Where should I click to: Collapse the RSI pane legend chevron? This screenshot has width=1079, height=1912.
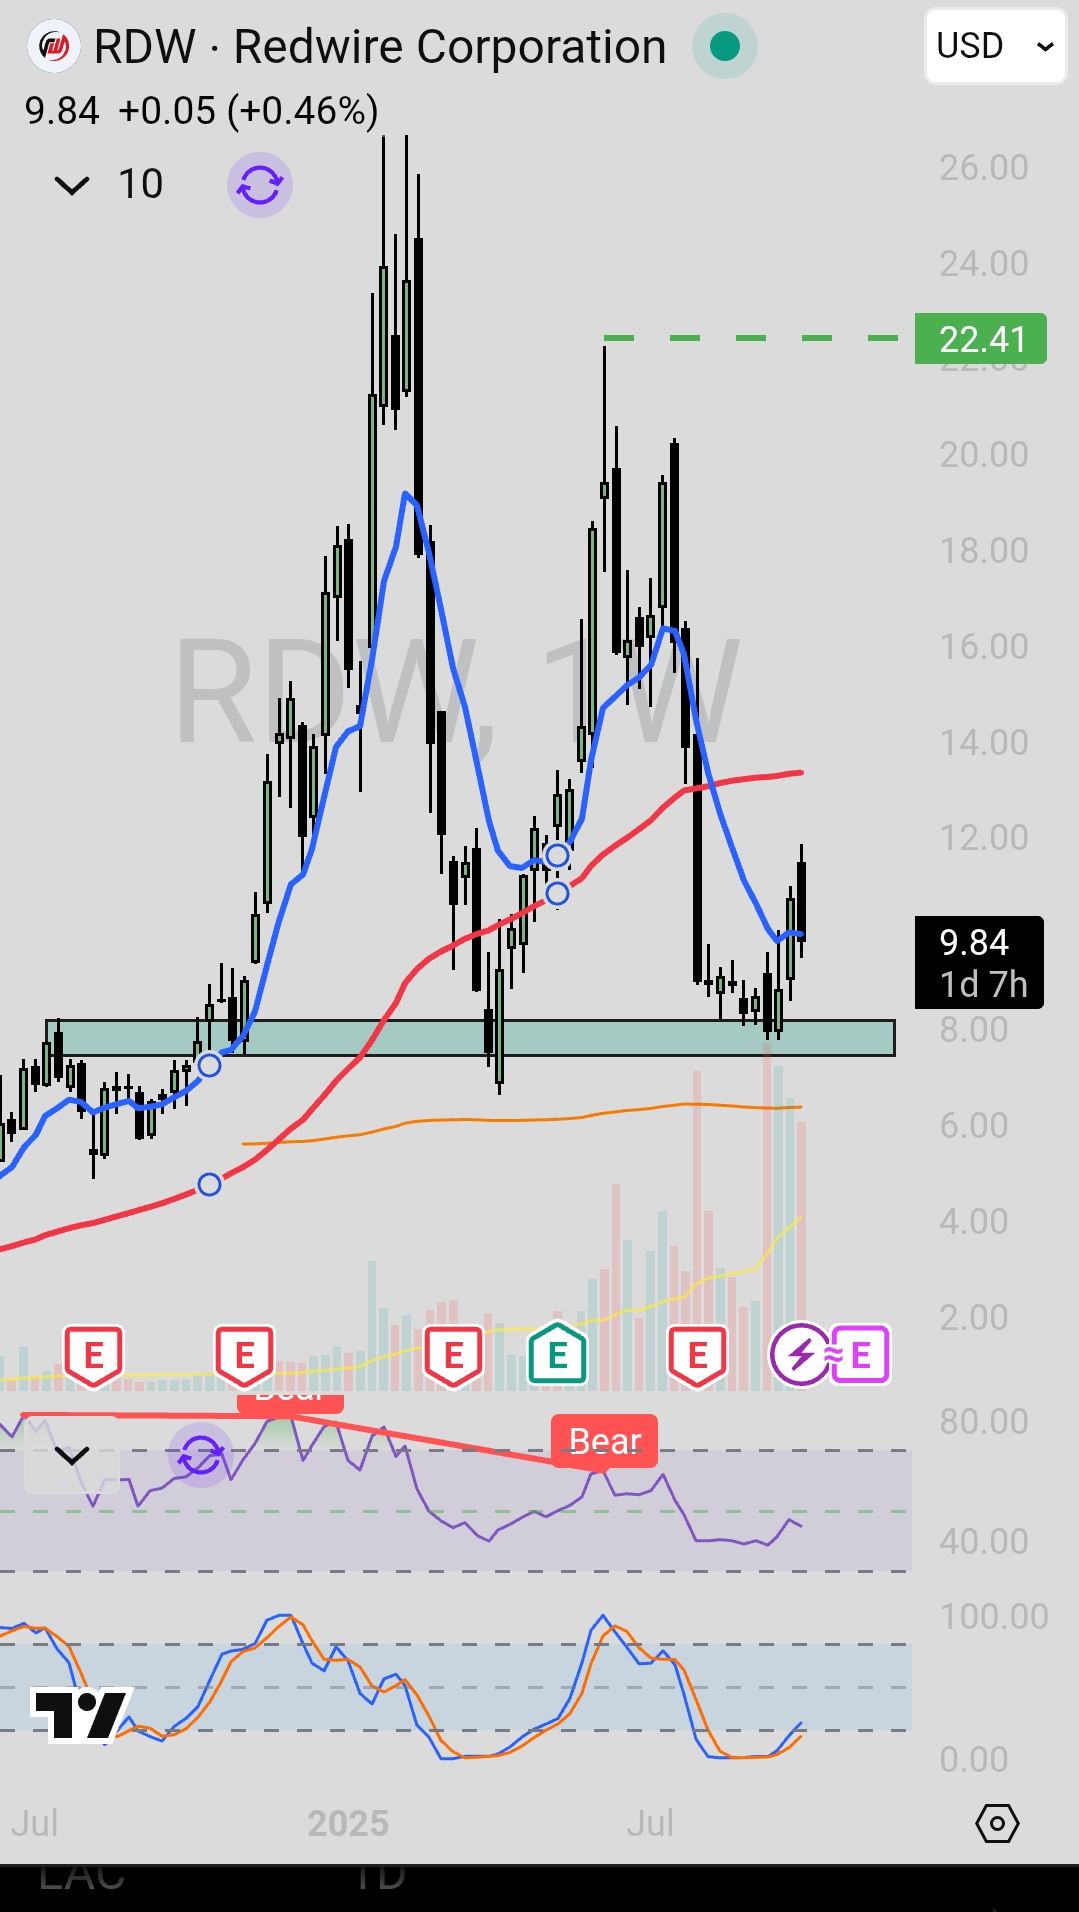pyautogui.click(x=71, y=1455)
